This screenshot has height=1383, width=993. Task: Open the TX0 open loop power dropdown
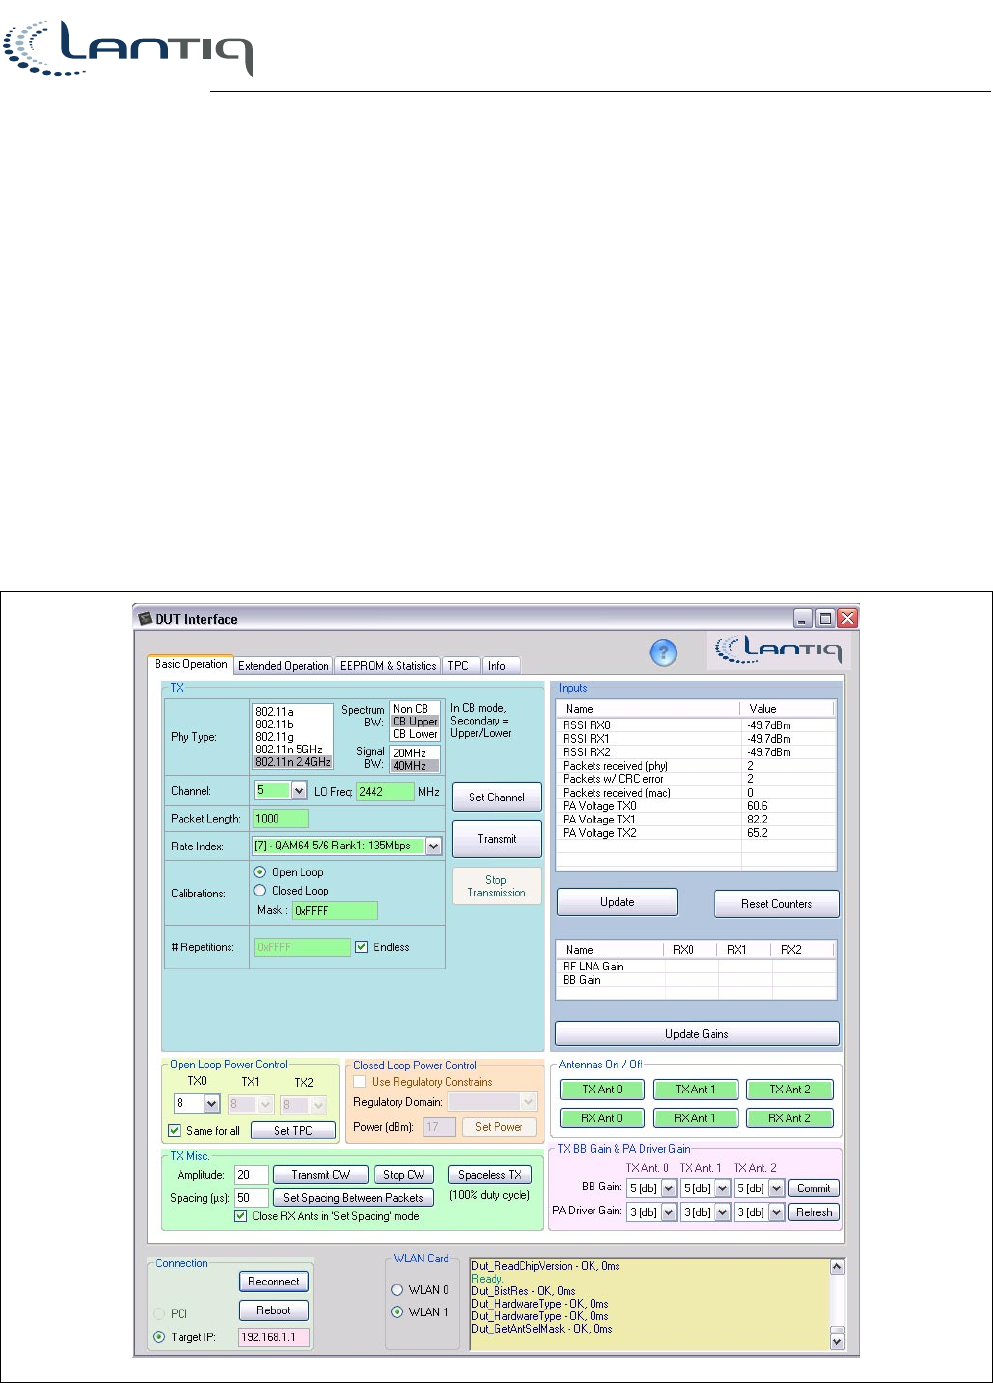tap(211, 1104)
